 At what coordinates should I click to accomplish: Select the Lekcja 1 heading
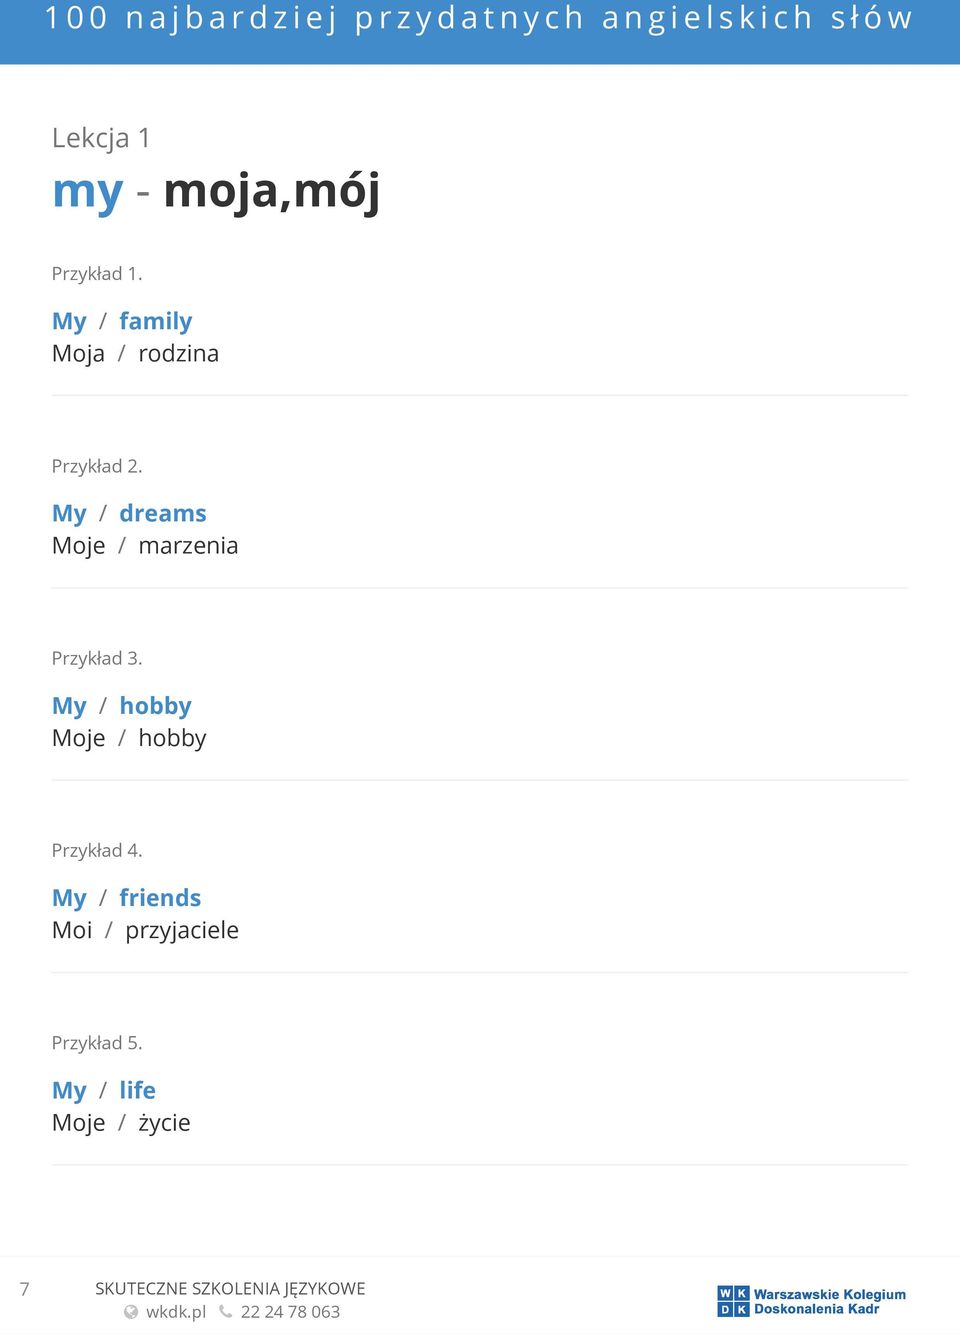pyautogui.click(x=101, y=138)
